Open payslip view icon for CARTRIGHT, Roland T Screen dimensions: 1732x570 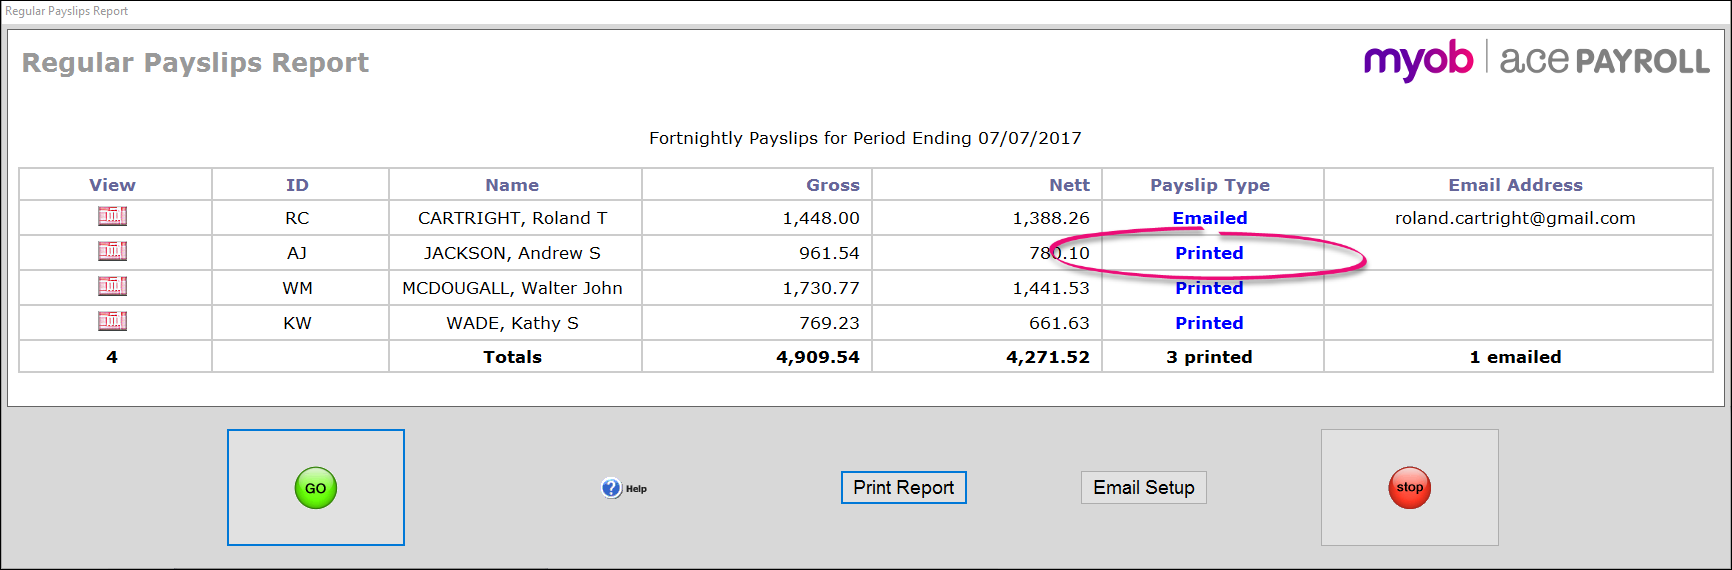[112, 216]
